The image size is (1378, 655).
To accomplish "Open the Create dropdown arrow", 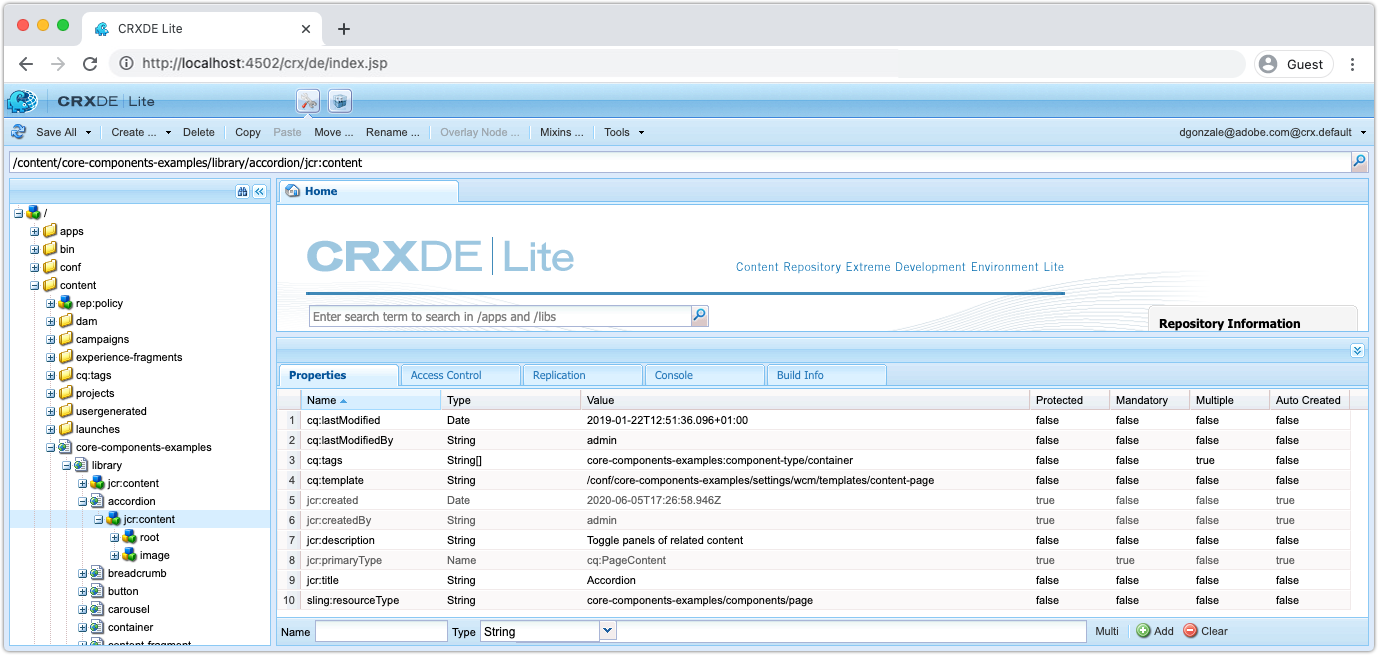I will pyautogui.click(x=168, y=132).
